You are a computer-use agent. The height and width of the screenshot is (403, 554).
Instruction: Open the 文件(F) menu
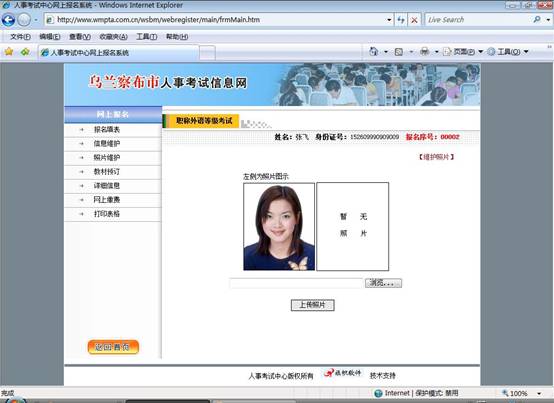click(20, 37)
